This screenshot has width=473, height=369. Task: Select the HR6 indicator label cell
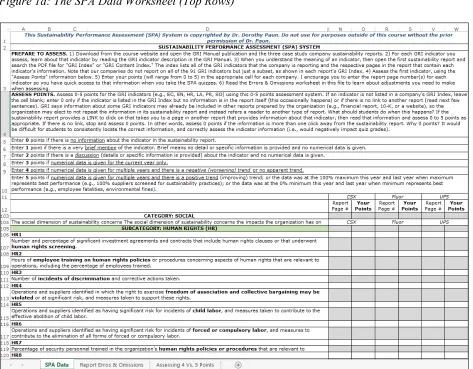(169, 324)
